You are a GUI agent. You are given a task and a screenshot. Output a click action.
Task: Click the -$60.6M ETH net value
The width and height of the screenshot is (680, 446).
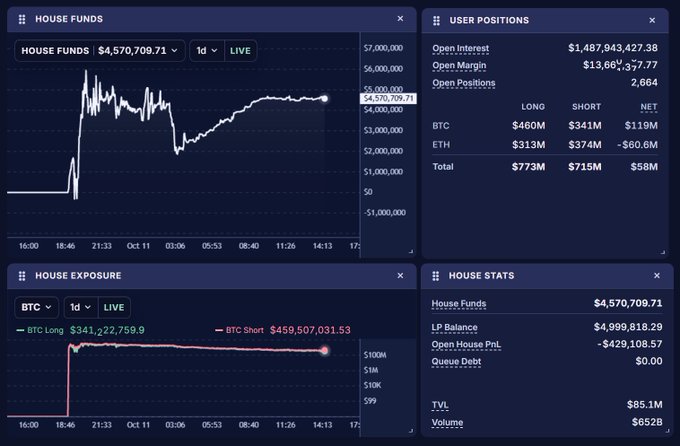point(637,145)
